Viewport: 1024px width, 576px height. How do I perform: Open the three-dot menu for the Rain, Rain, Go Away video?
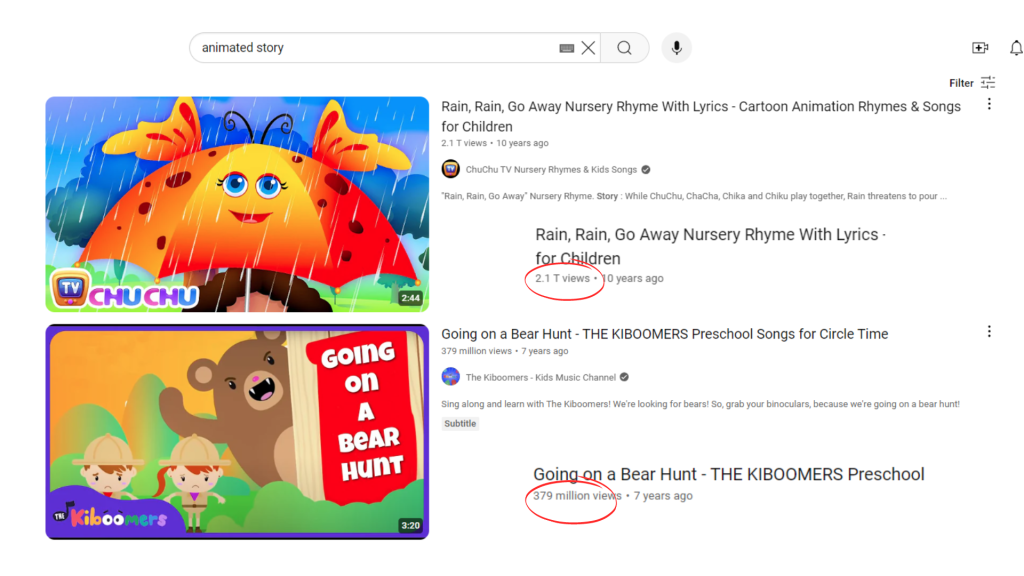pyautogui.click(x=989, y=104)
